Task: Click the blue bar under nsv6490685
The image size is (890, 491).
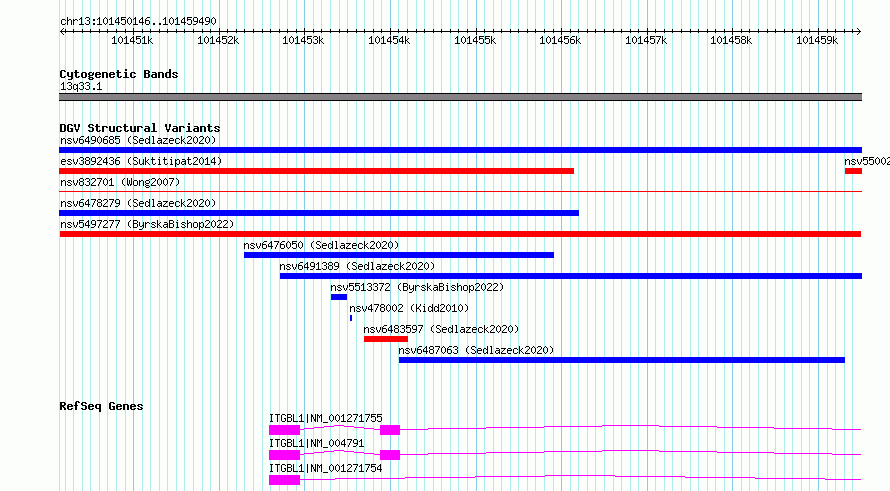Action: (x=460, y=150)
